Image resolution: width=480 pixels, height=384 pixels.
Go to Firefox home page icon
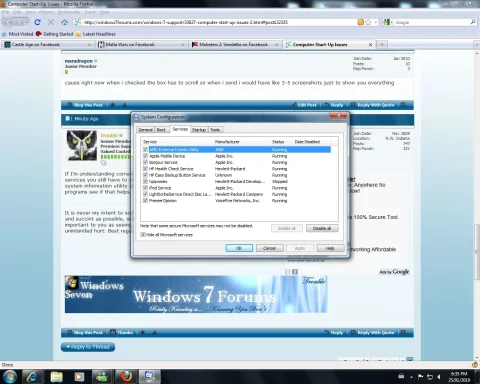(64, 22)
